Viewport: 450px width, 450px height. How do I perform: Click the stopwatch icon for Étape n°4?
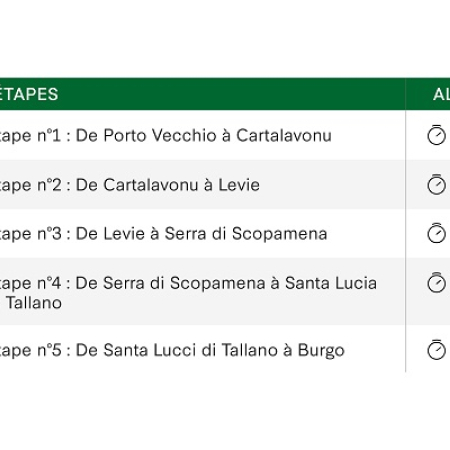[x=436, y=283]
